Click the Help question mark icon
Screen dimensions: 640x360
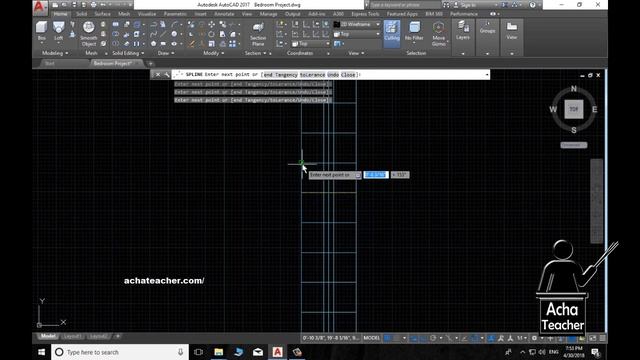coord(532,5)
